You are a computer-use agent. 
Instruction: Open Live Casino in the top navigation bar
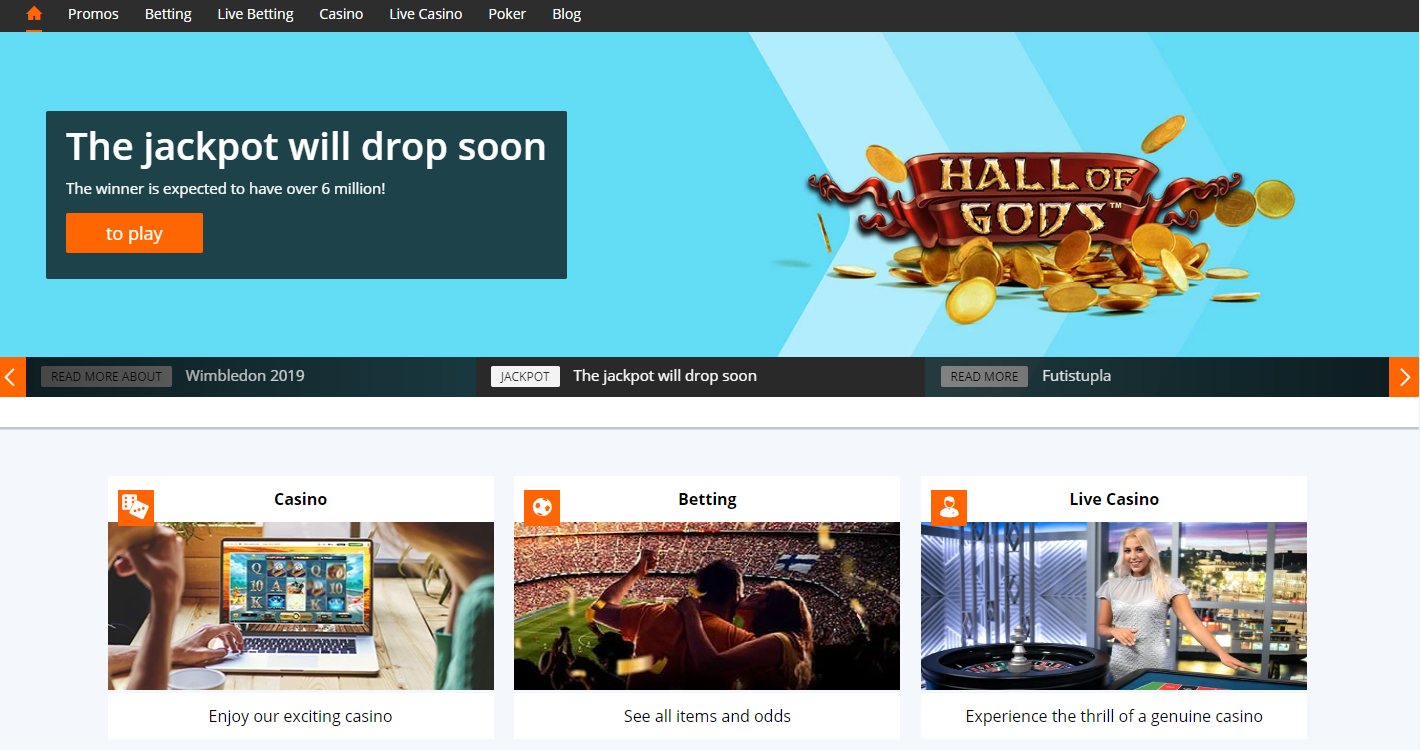tap(426, 14)
